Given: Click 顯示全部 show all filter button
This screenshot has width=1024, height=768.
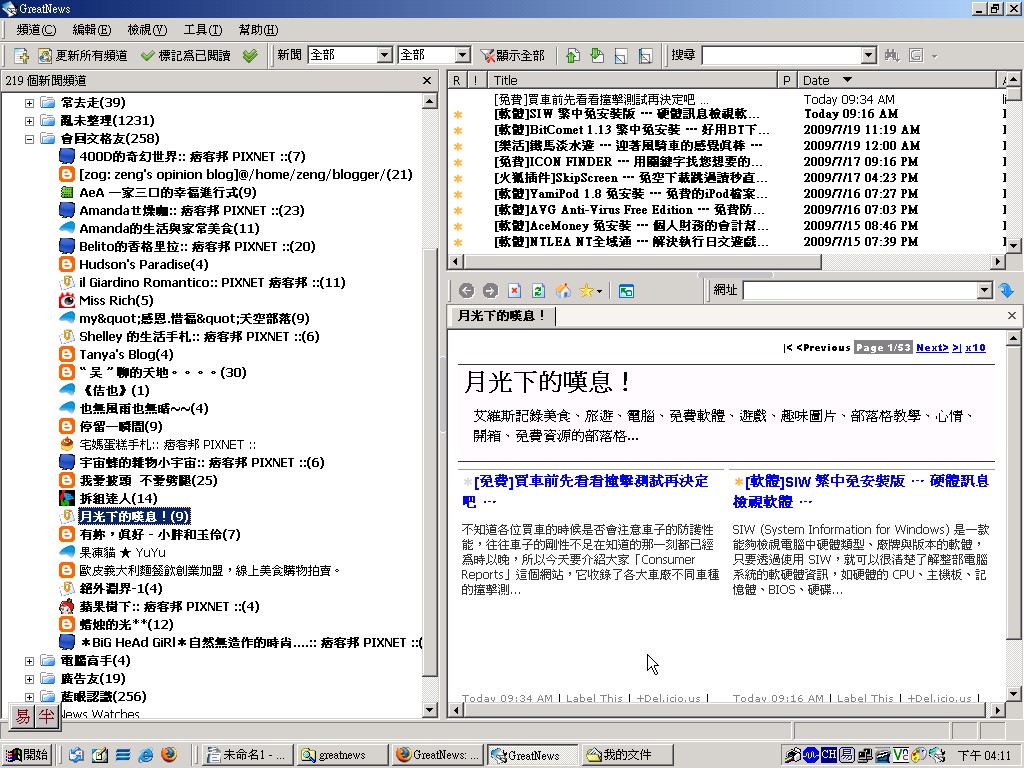Looking at the screenshot, I should click(512, 56).
